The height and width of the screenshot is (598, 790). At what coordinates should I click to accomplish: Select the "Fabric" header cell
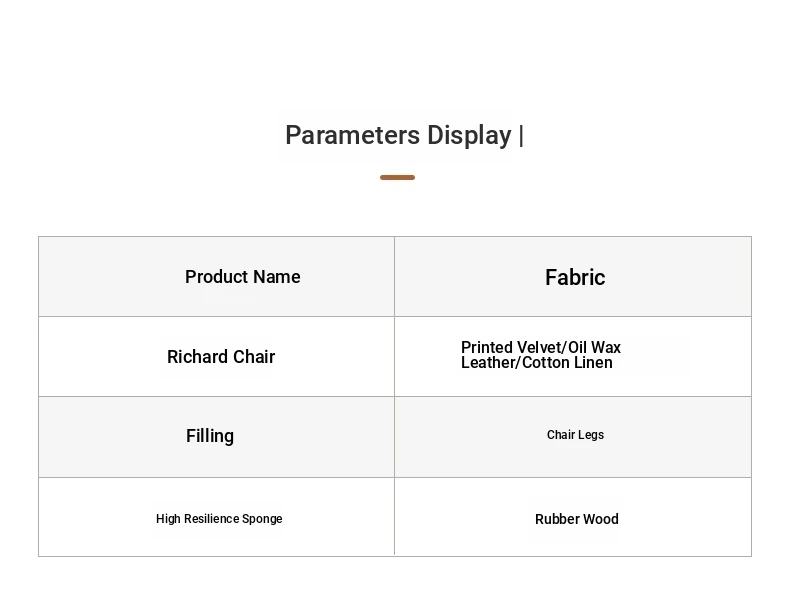(x=575, y=277)
